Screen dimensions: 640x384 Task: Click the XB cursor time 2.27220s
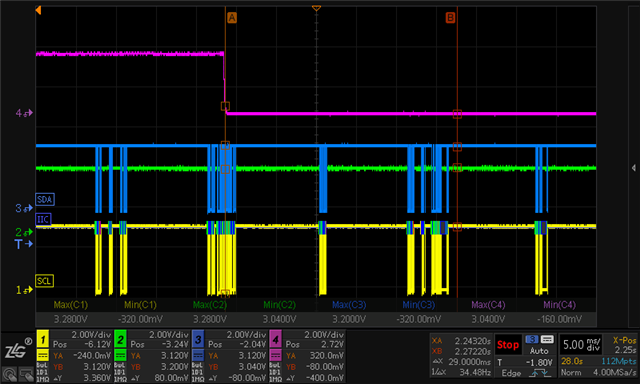[x=473, y=351]
